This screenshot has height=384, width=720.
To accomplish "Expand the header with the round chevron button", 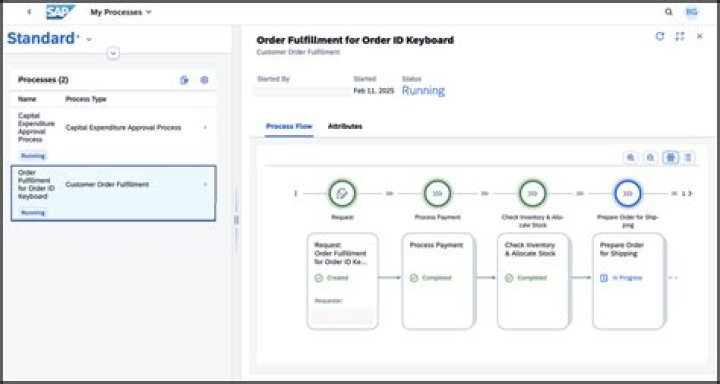I will pyautogui.click(x=113, y=54).
